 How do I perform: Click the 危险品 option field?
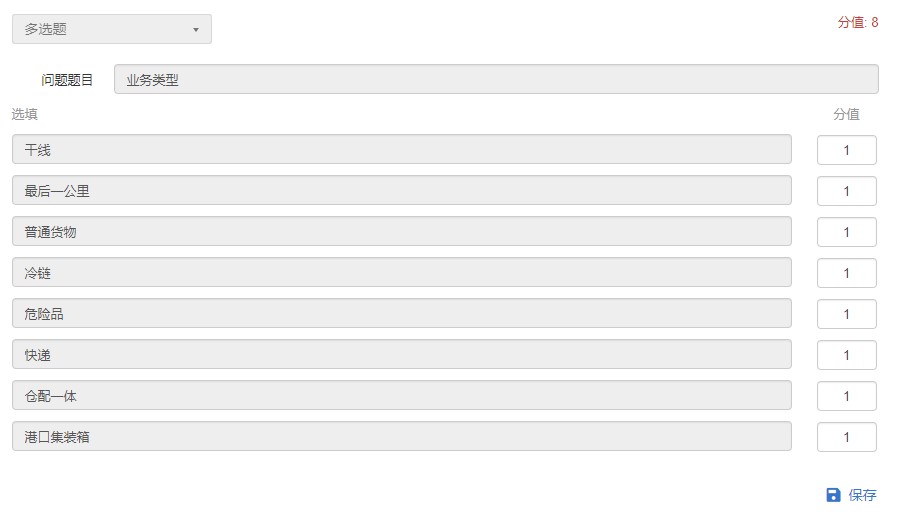click(401, 314)
